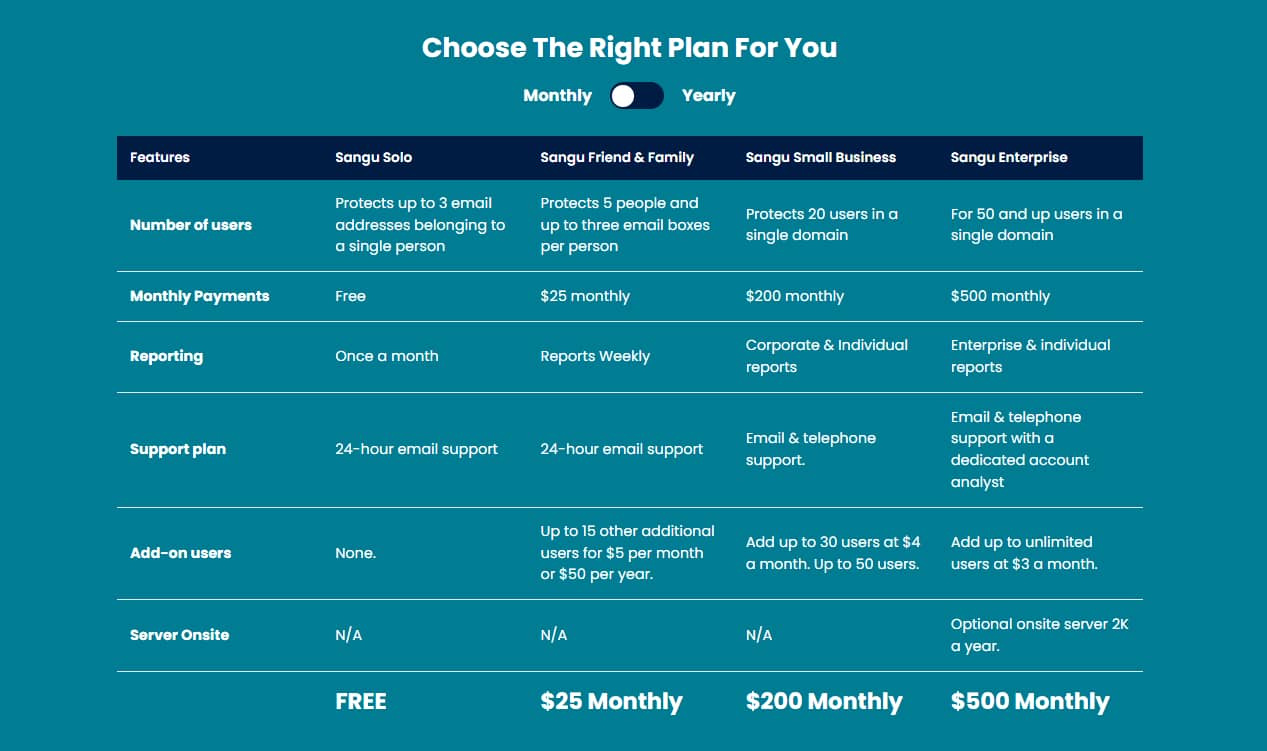This screenshot has width=1267, height=751.
Task: Click the Sangu Small Business header
Action: pyautogui.click(x=821, y=157)
